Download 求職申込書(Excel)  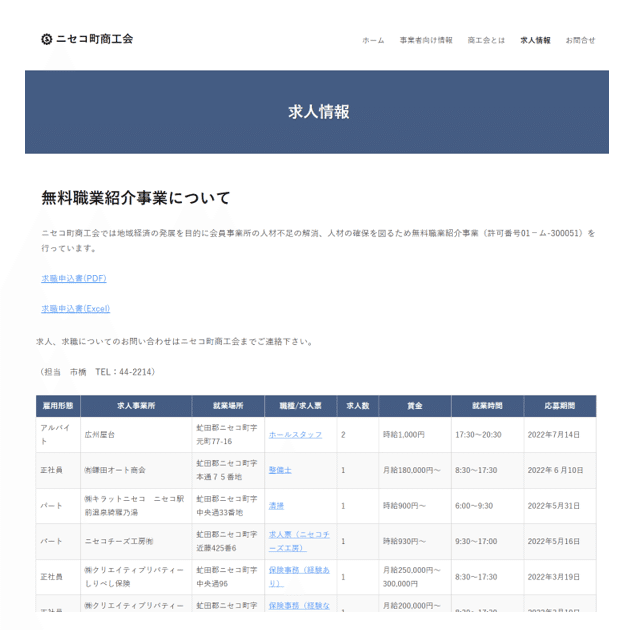coord(76,308)
